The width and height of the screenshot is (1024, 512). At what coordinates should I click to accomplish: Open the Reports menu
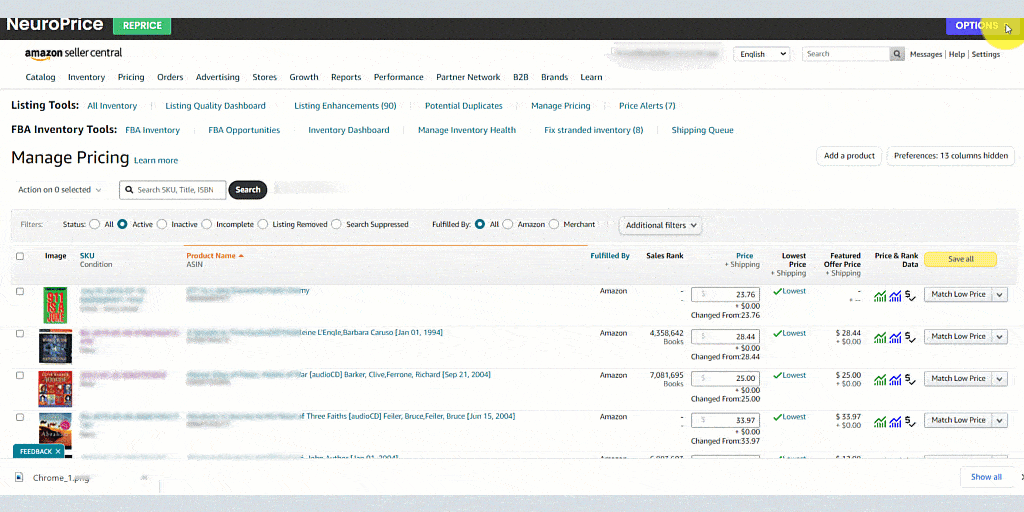345,77
